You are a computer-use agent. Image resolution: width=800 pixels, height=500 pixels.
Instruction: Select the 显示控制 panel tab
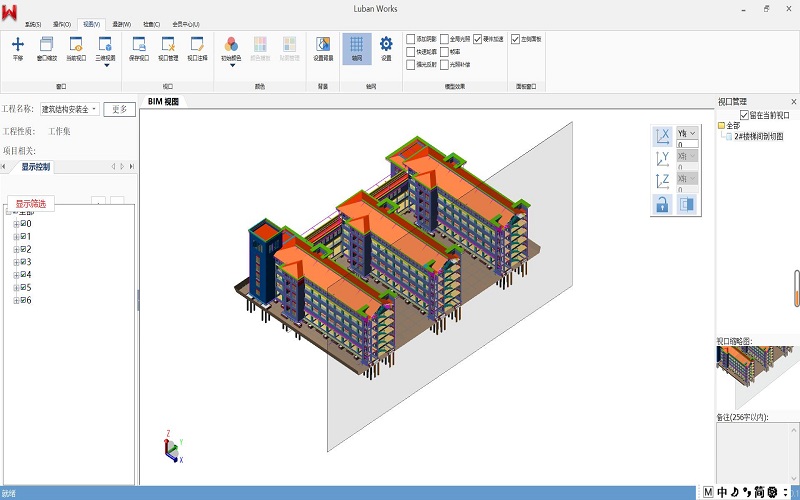click(36, 167)
